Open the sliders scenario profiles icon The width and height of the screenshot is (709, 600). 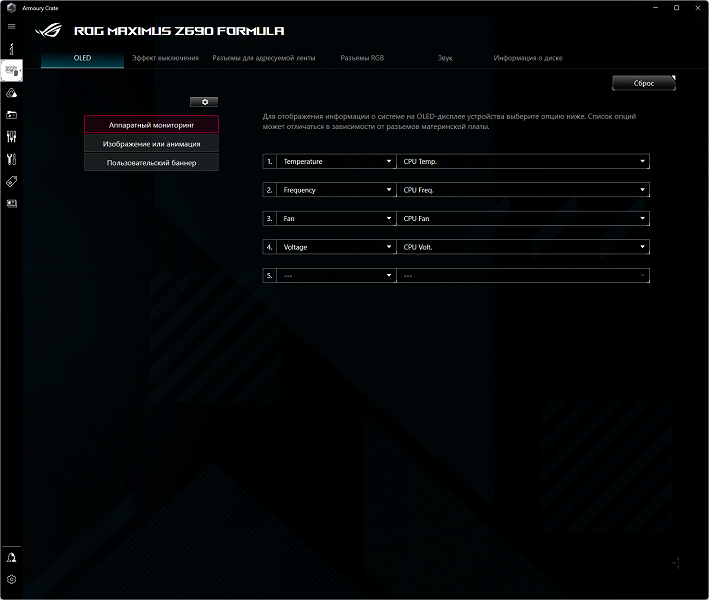(x=11, y=137)
